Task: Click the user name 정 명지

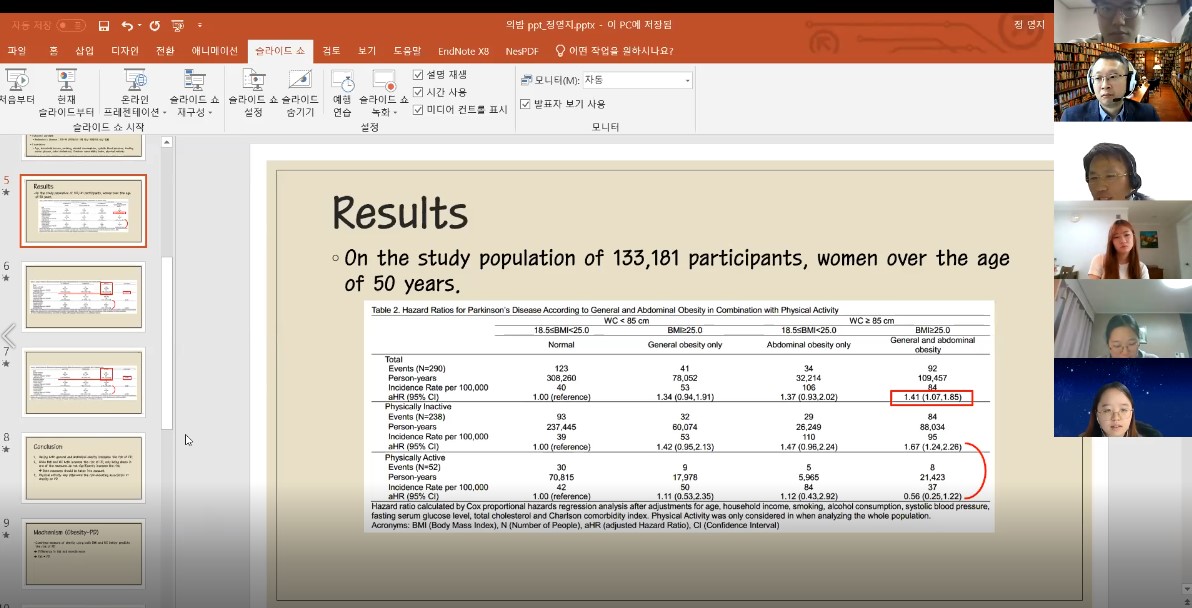Action: point(1029,25)
